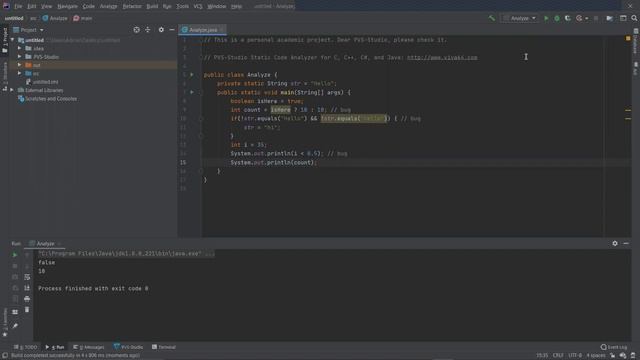
Task: Minimize the Run panel with minus icon
Action: tap(626, 243)
